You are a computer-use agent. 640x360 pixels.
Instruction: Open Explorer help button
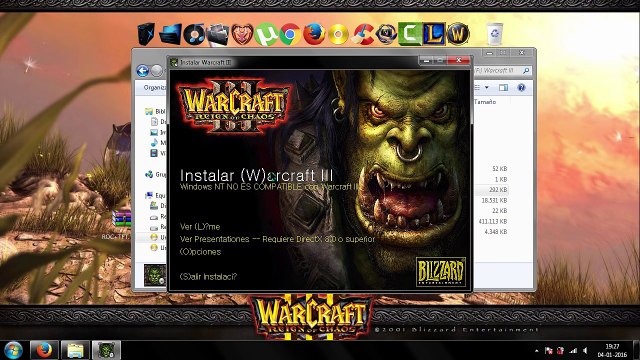pyautogui.click(x=521, y=87)
